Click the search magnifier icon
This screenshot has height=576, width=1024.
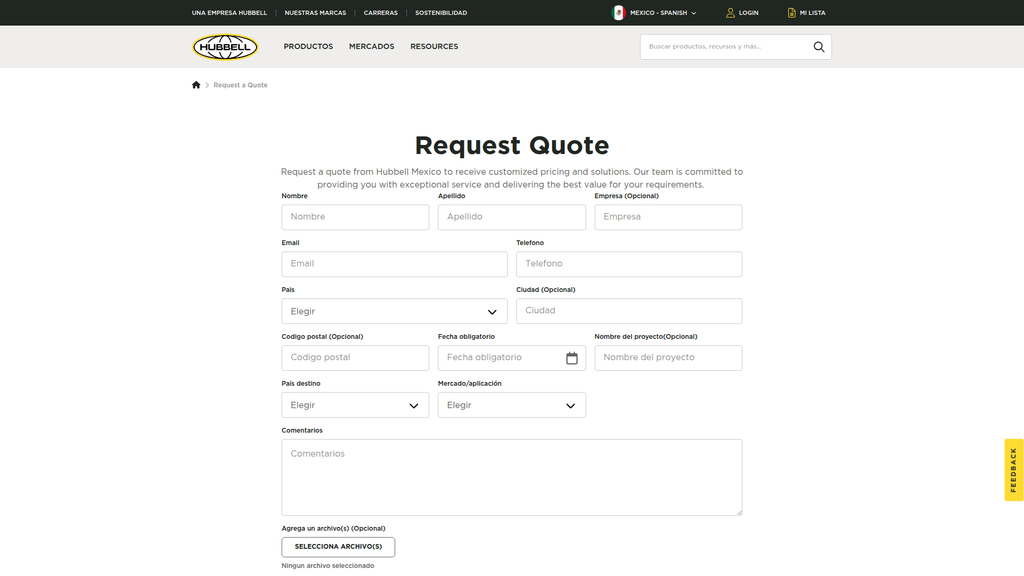pyautogui.click(x=818, y=47)
